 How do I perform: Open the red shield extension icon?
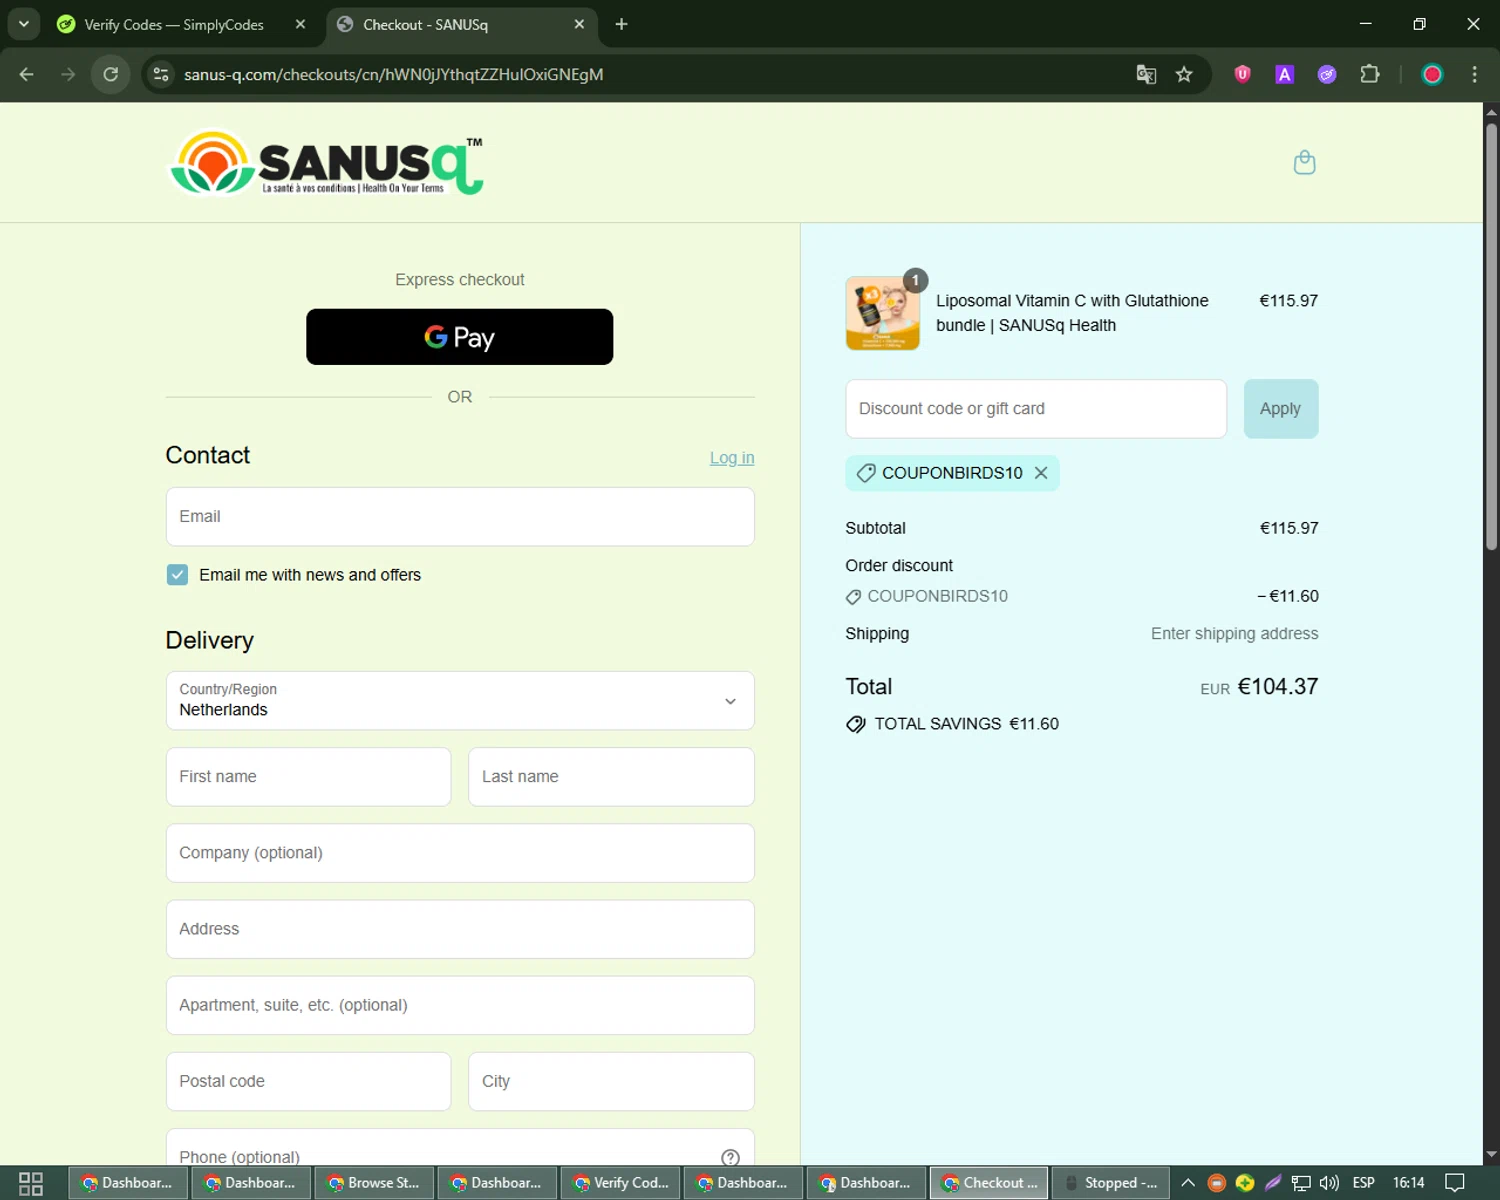[1242, 74]
